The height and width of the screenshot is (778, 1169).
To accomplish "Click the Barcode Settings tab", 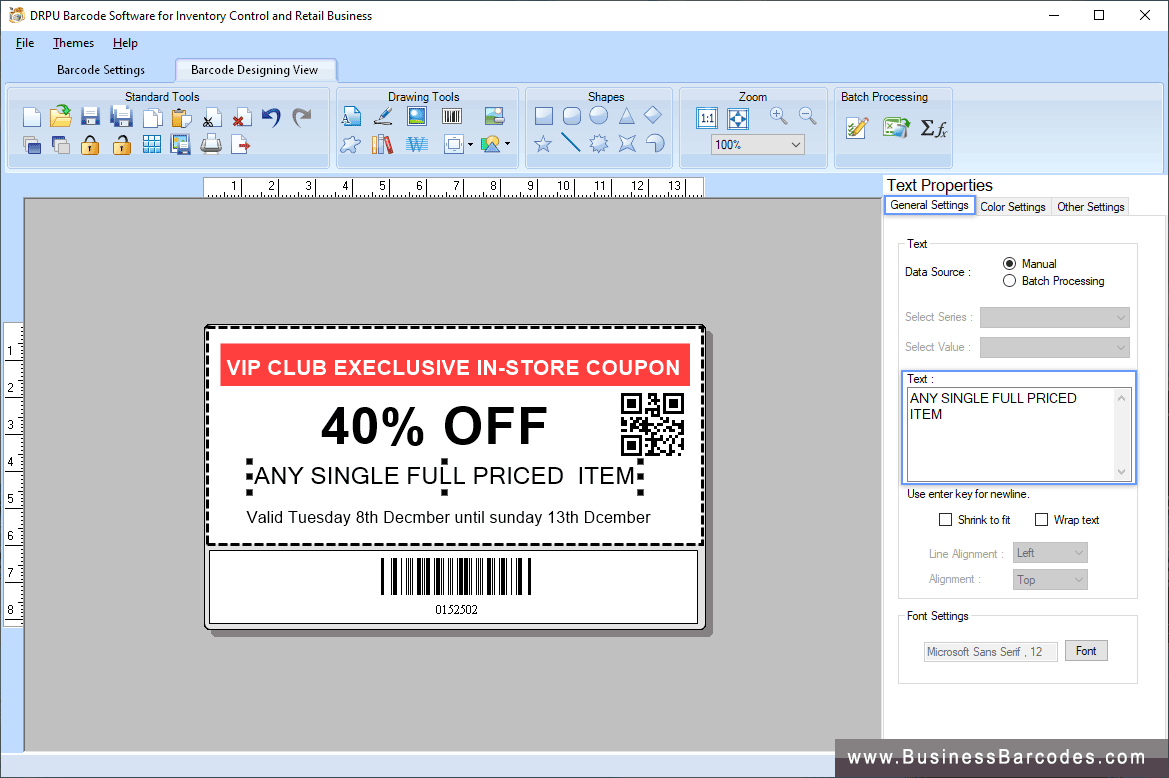I will tap(101, 70).
